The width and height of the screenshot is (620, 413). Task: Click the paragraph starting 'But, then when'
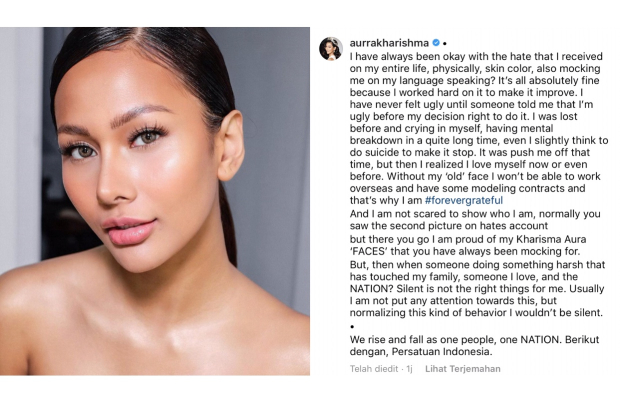[x=477, y=288]
